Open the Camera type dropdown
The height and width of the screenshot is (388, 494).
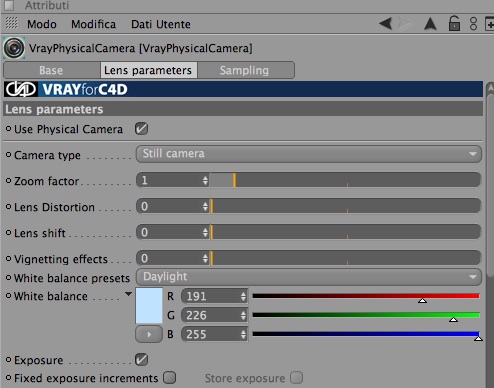tap(309, 154)
